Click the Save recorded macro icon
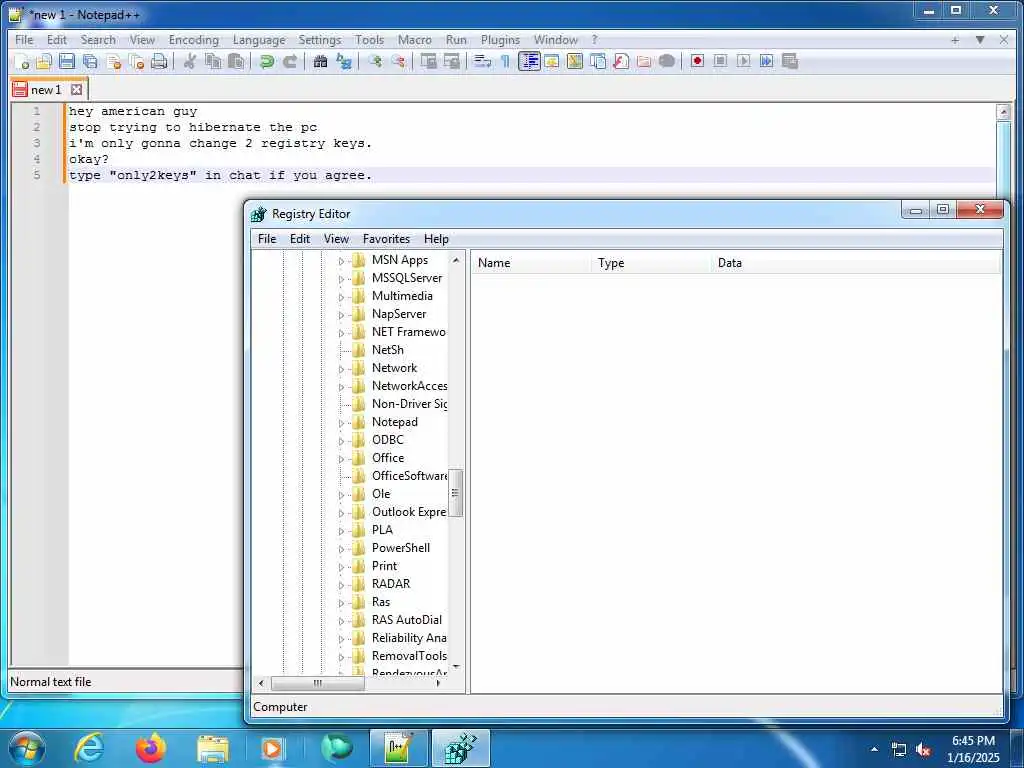Screen dimensions: 1024x768 [x=790, y=61]
